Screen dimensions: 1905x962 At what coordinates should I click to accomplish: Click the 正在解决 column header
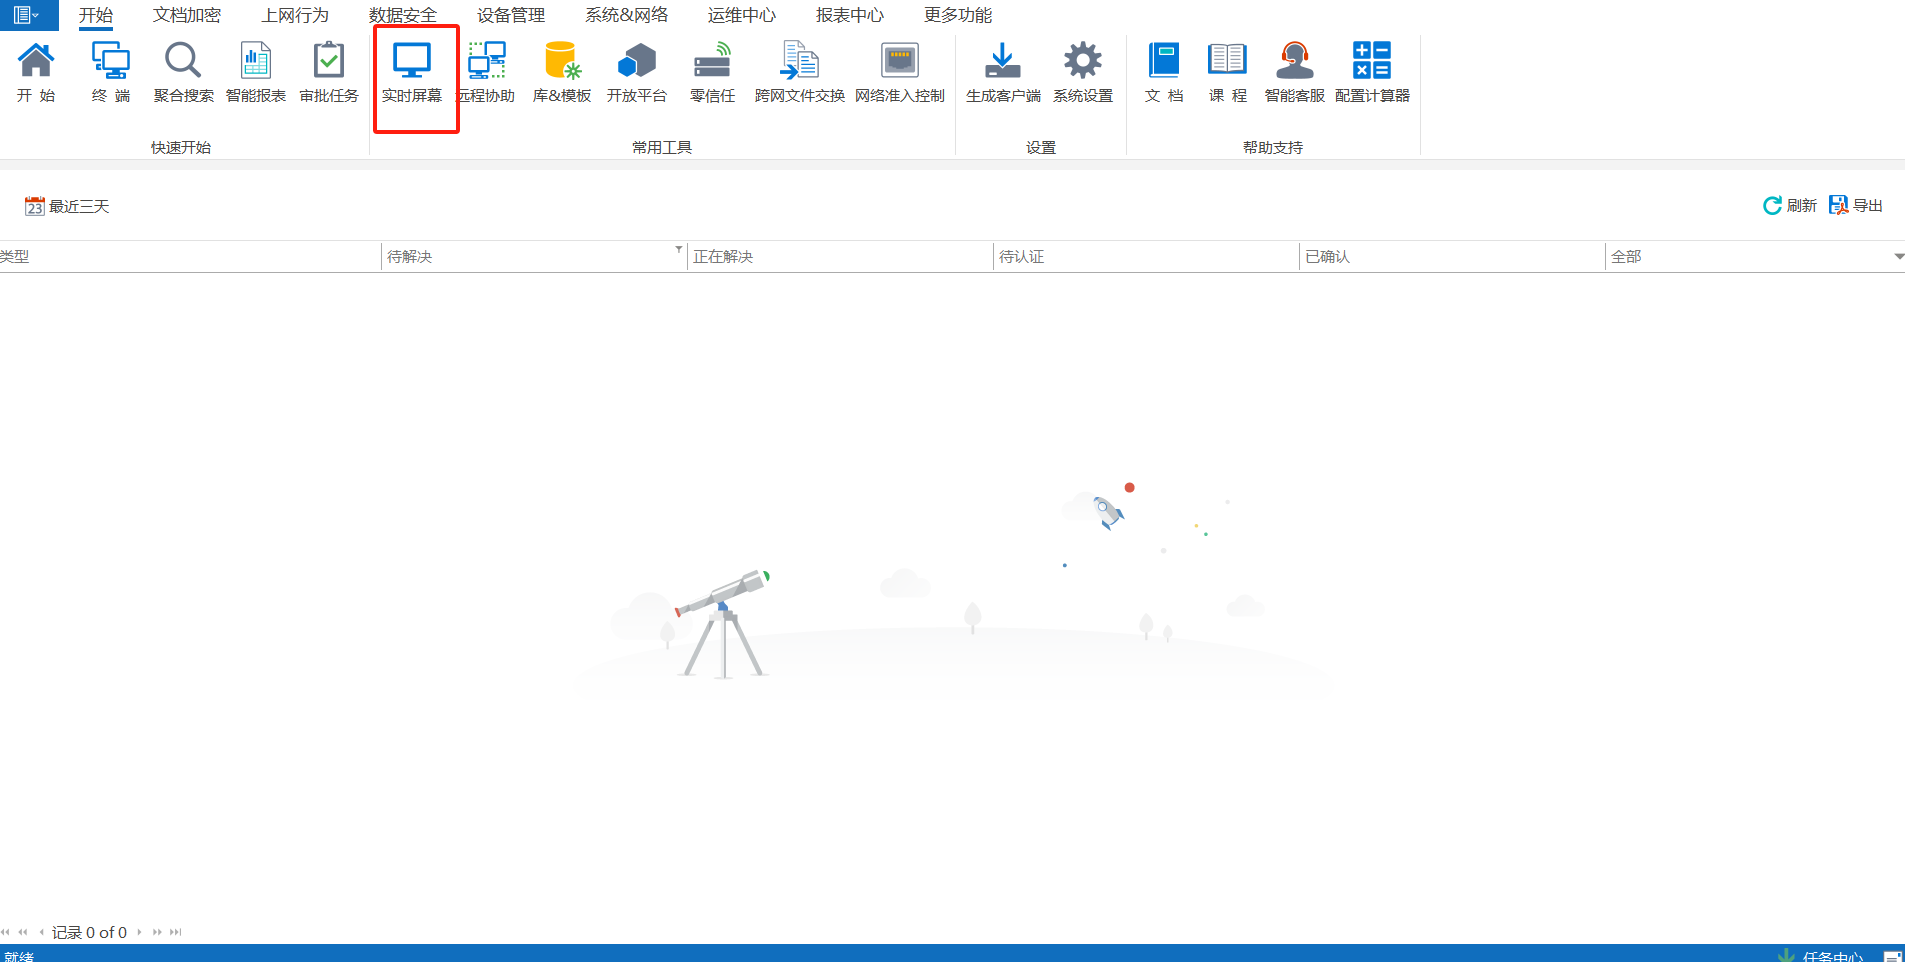pos(840,257)
